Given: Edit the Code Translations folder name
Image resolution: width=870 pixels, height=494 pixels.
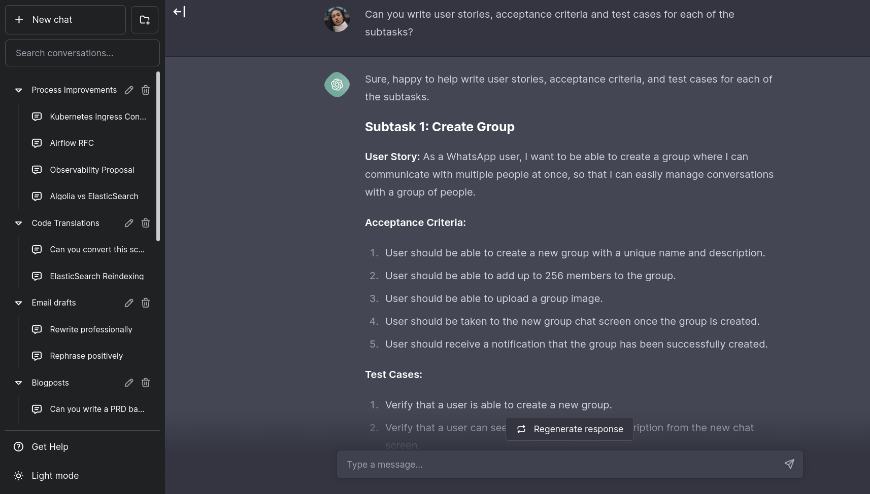Looking at the screenshot, I should point(129,223).
